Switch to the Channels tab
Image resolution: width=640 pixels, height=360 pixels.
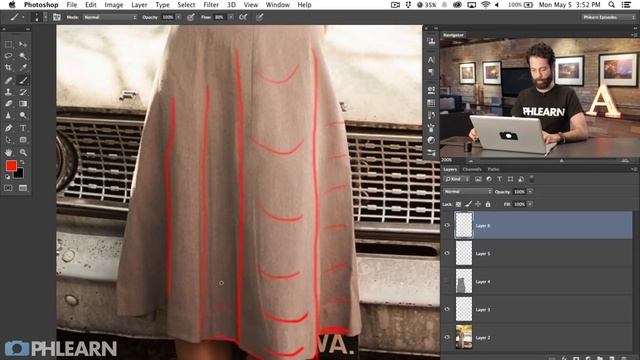point(472,169)
